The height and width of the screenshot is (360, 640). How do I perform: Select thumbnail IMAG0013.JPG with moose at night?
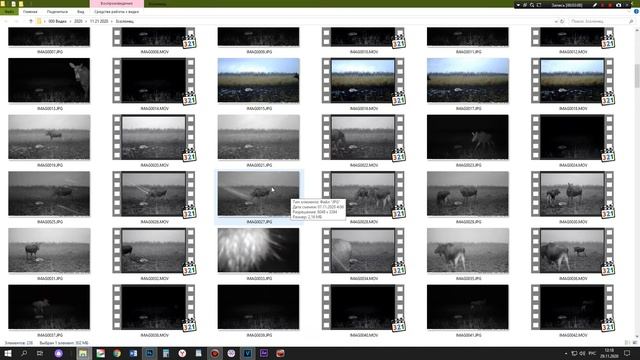pos(49,80)
